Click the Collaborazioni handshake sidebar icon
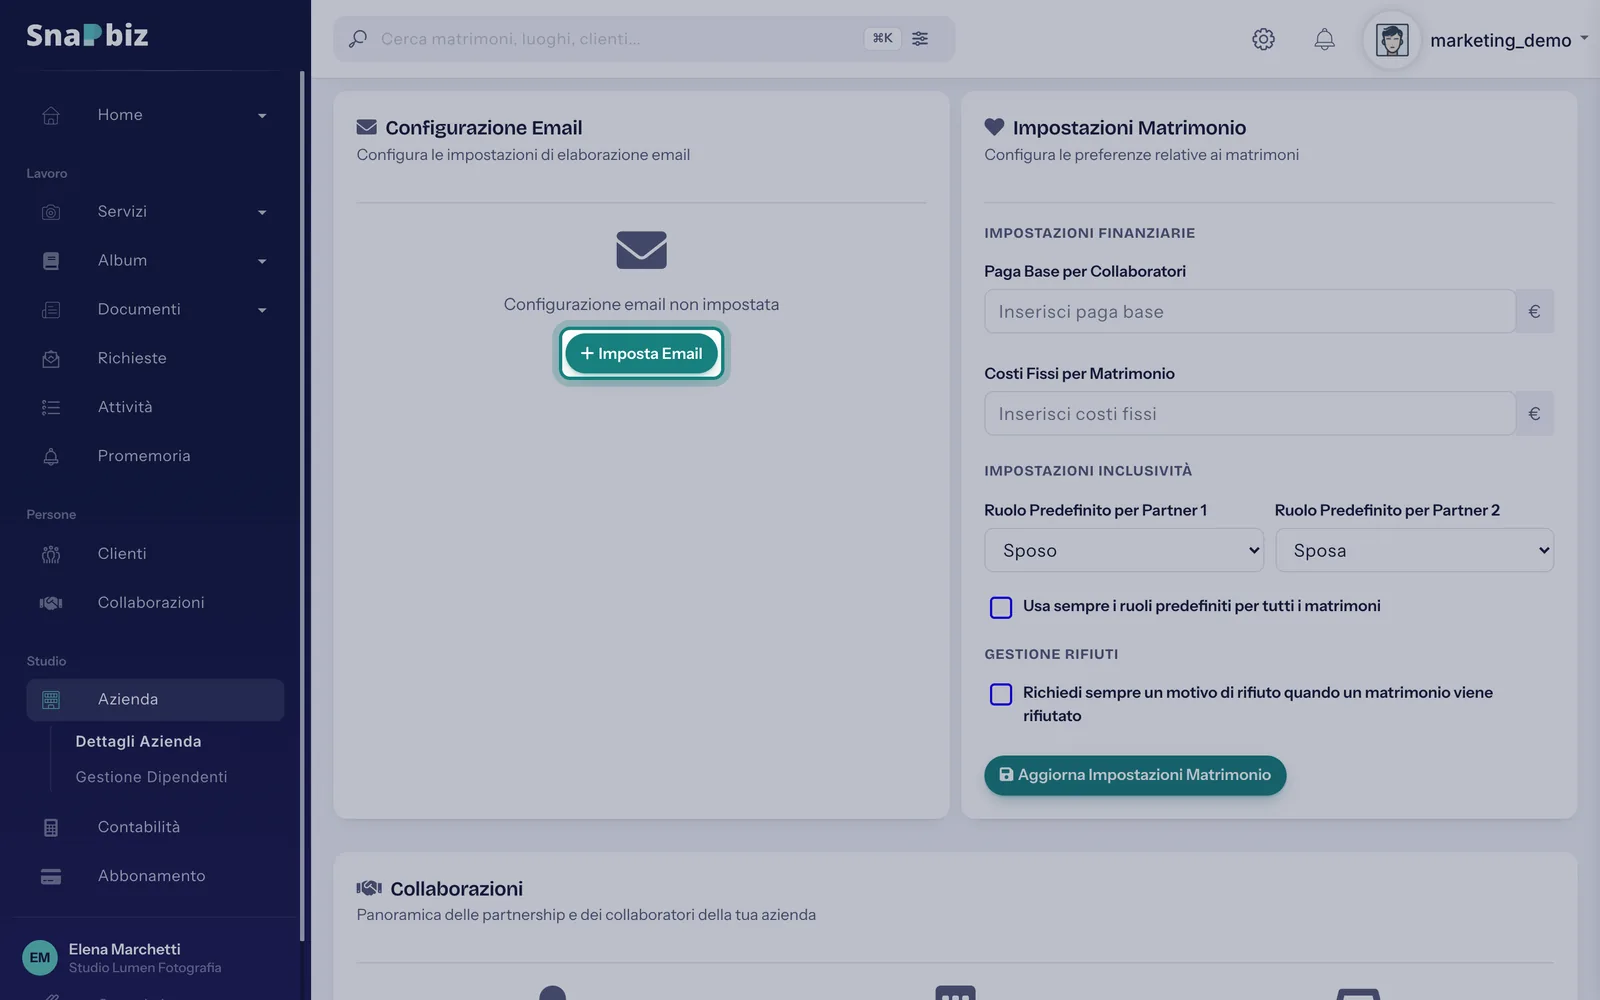The image size is (1600, 1000). (51, 603)
